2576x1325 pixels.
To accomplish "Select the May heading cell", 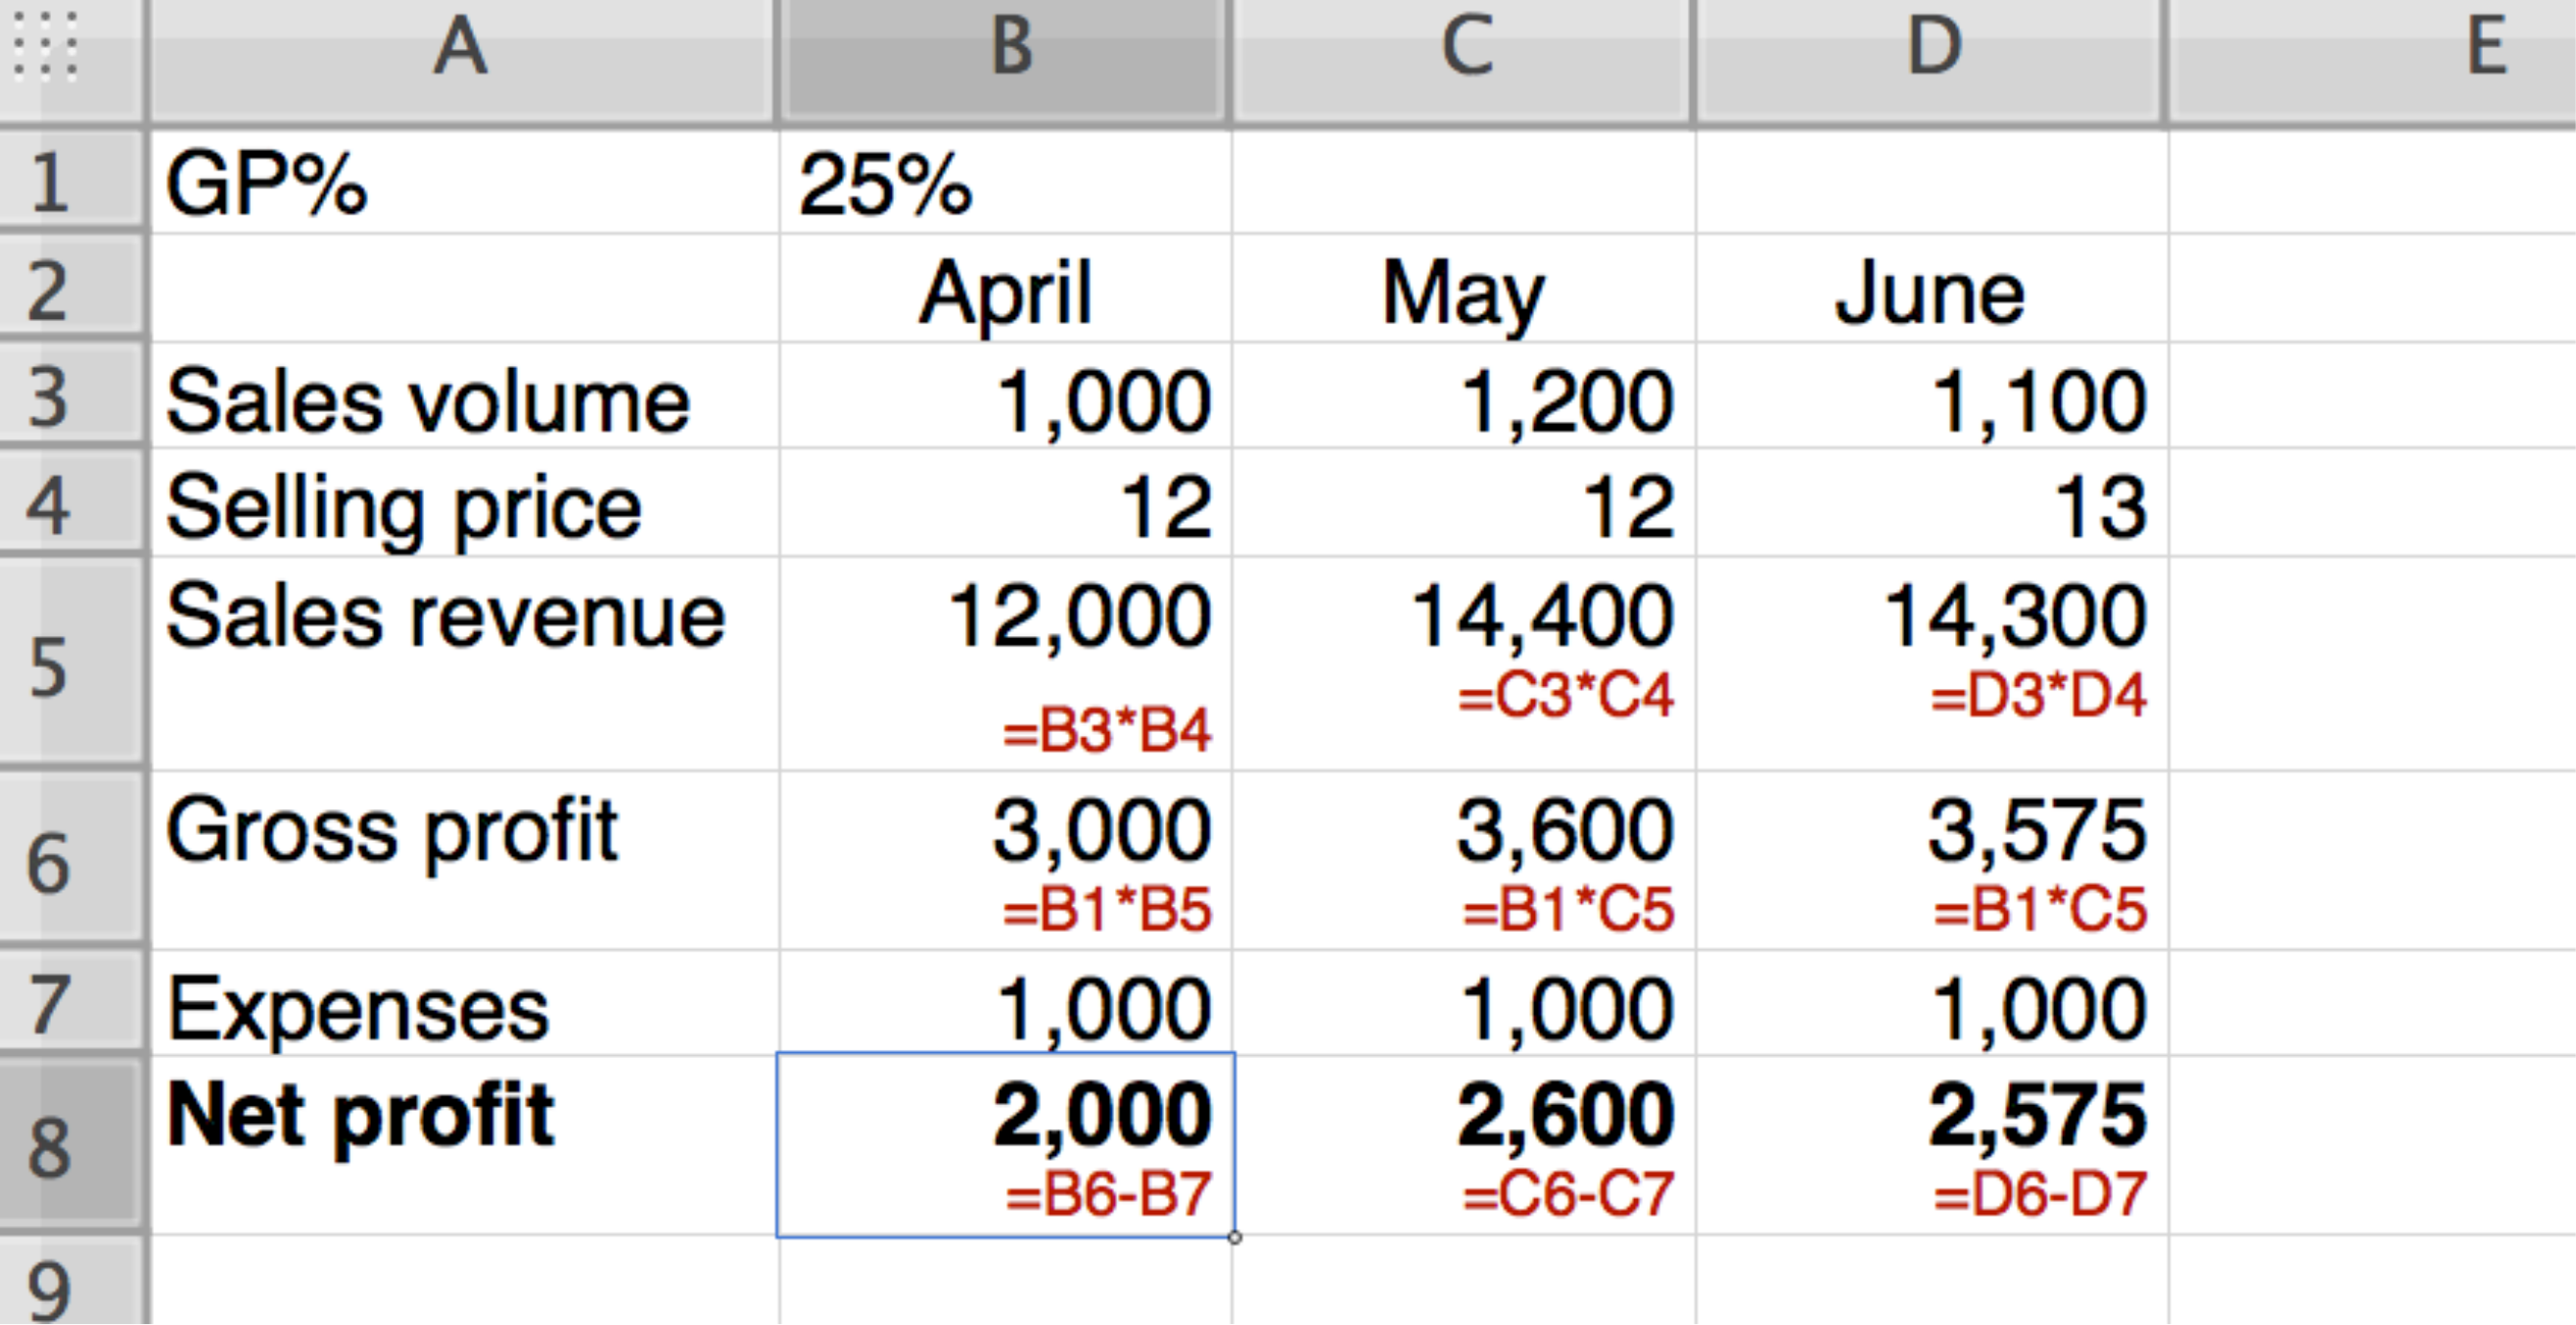I will coord(1464,289).
